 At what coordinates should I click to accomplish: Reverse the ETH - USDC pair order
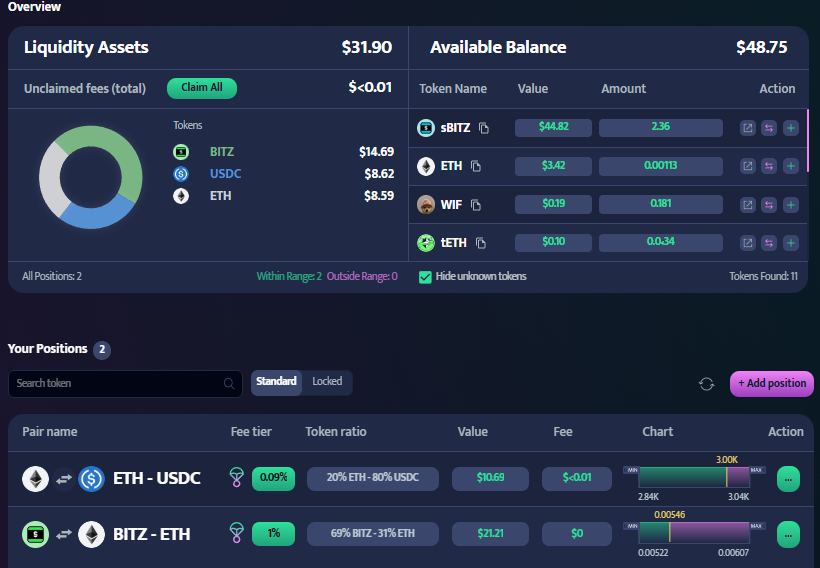(x=64, y=479)
